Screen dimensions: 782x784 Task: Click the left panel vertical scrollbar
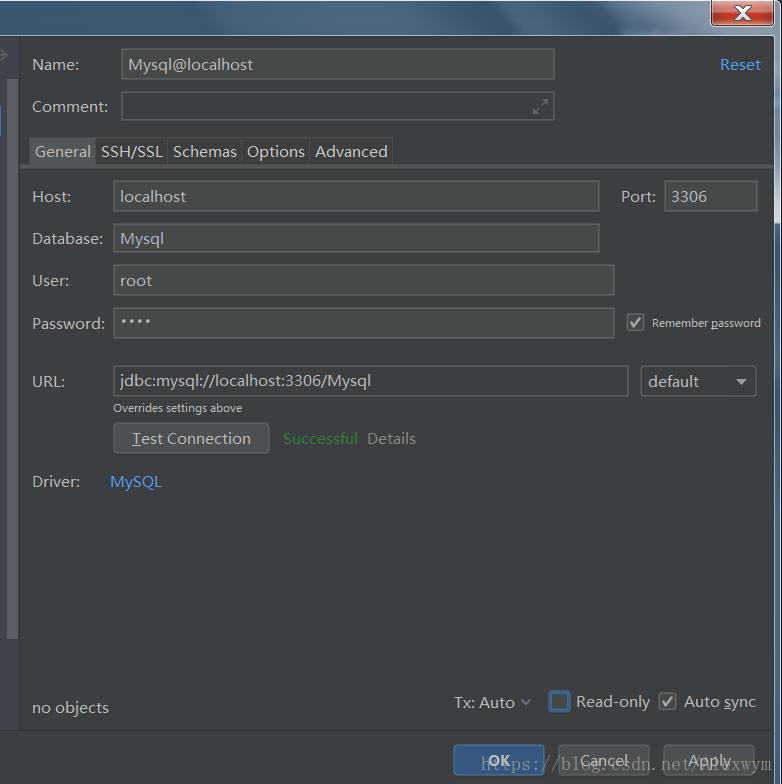[12, 358]
